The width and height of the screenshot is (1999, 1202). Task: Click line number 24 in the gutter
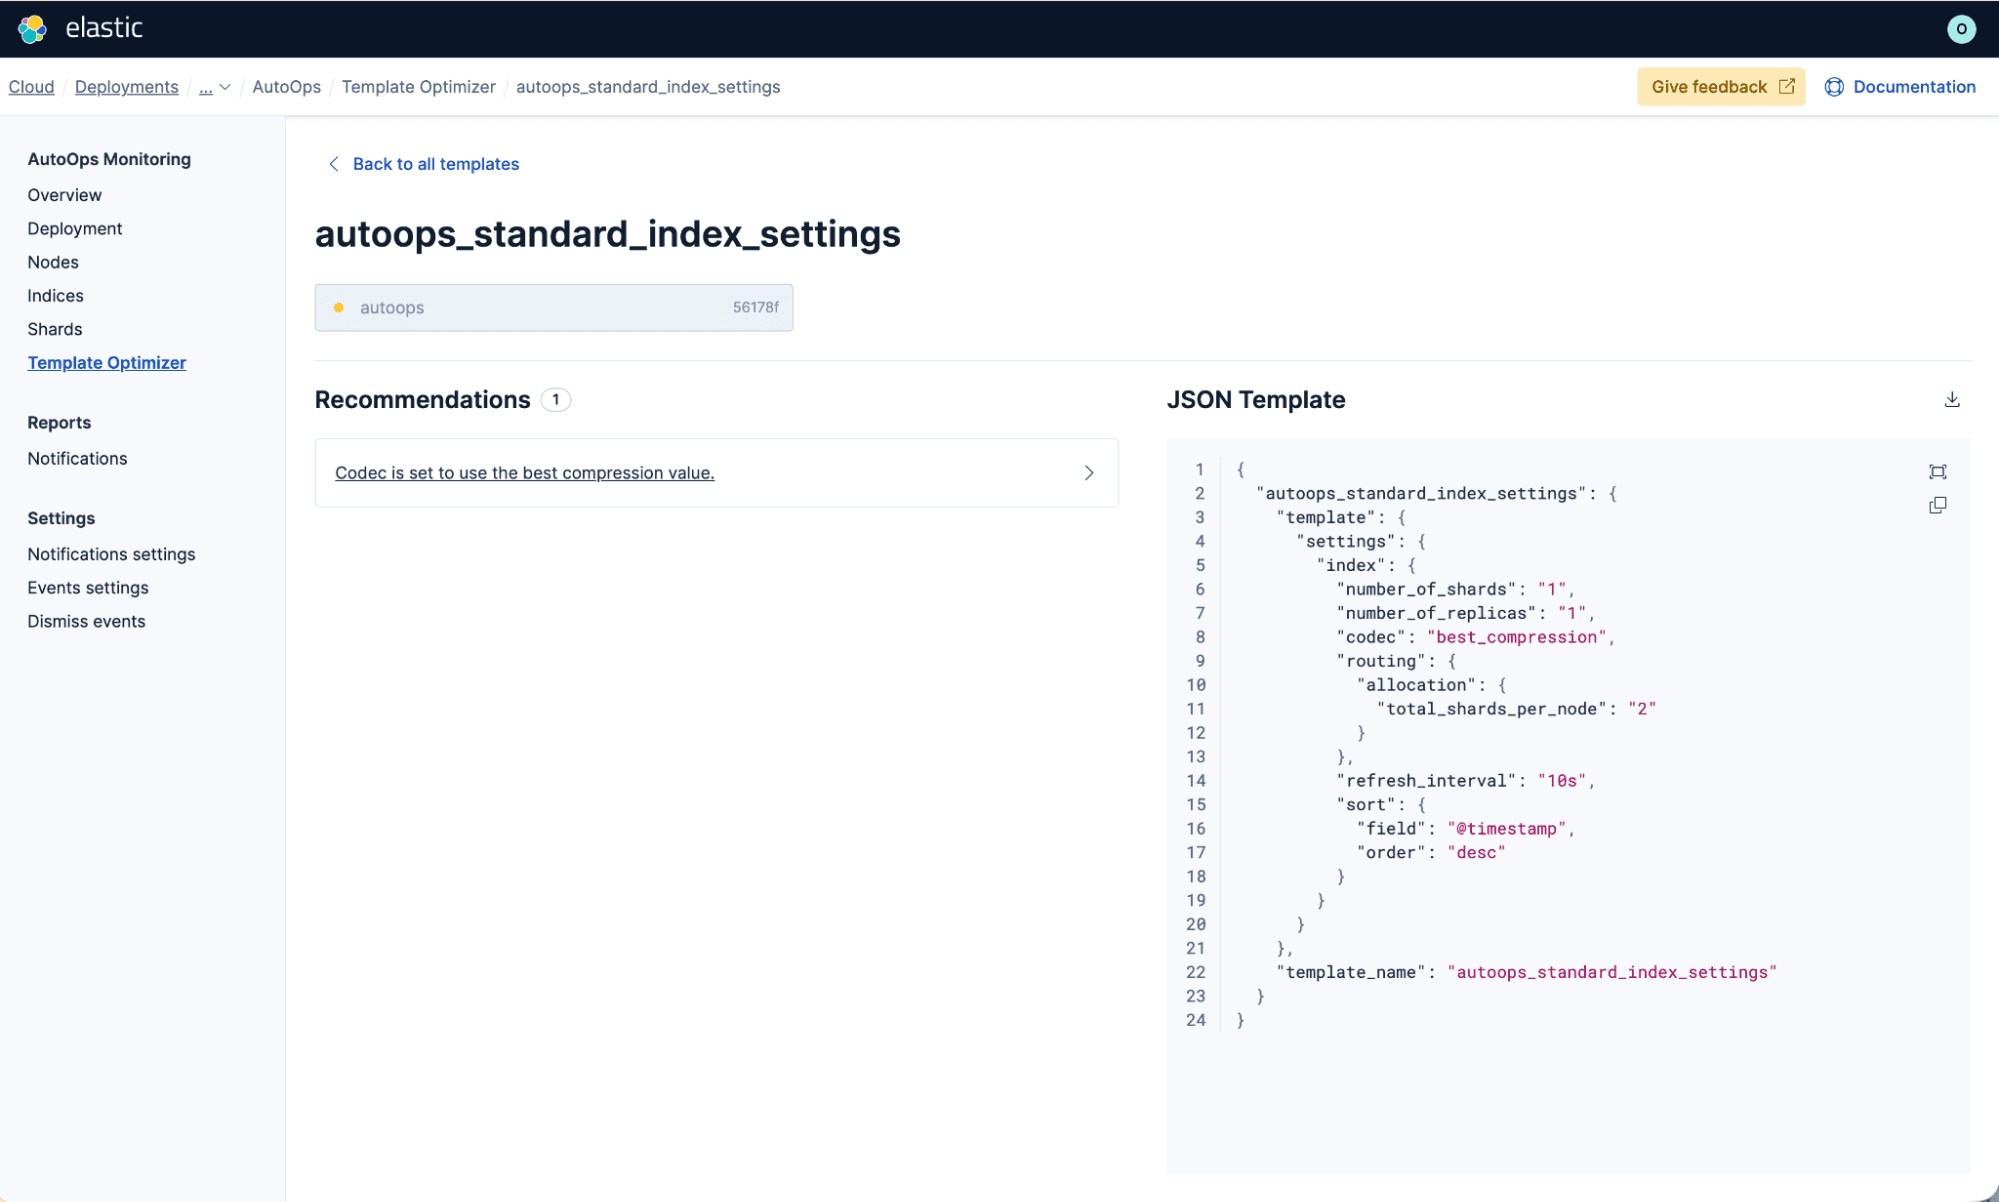tap(1196, 1020)
